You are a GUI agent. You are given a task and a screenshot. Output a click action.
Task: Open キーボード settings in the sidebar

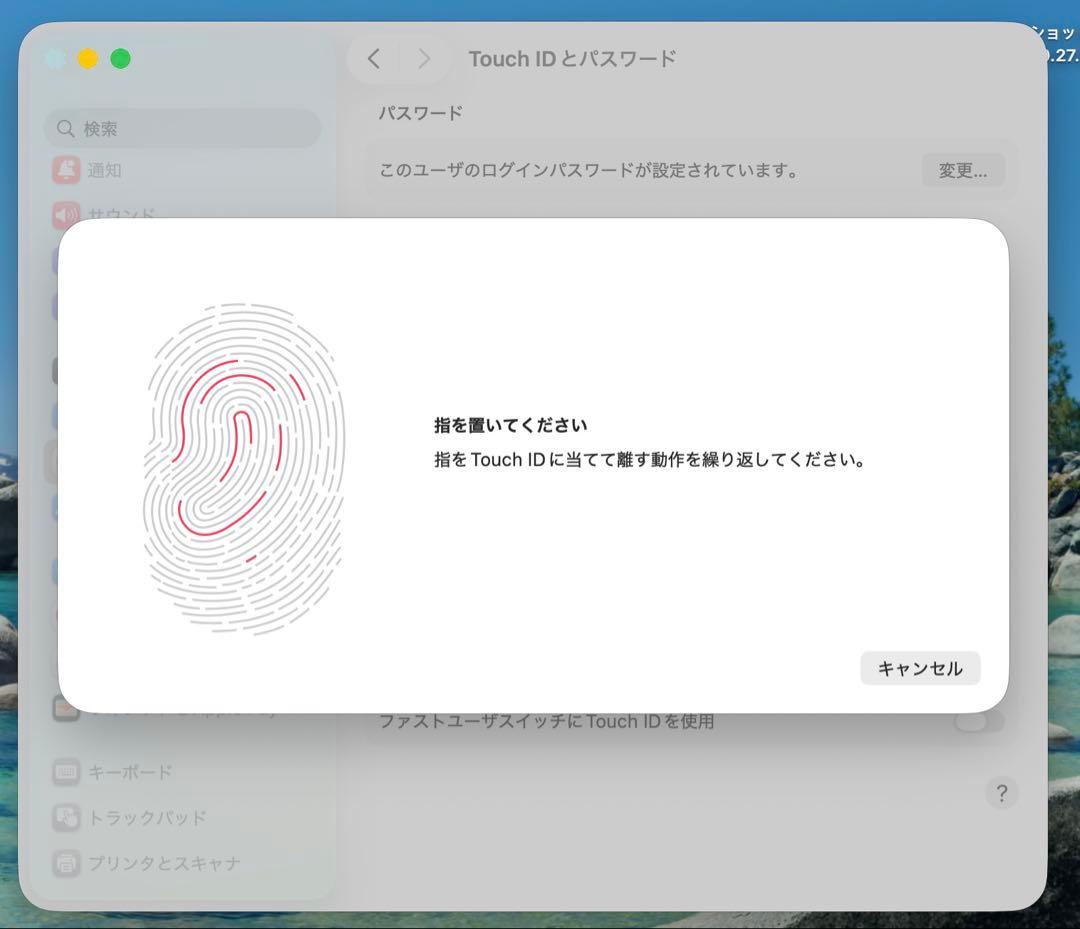pos(130,772)
